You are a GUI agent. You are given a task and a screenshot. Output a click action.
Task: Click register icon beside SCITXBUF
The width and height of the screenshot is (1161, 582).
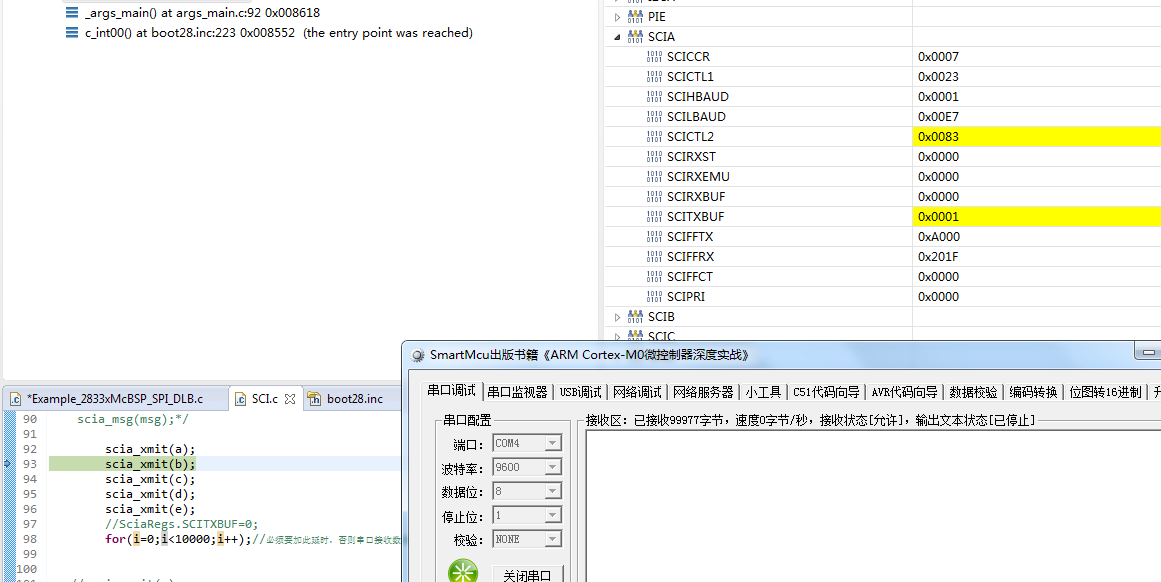tap(655, 216)
